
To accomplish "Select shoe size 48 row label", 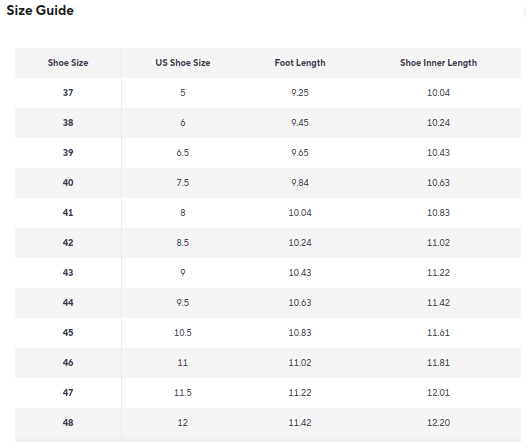I will [x=68, y=423].
